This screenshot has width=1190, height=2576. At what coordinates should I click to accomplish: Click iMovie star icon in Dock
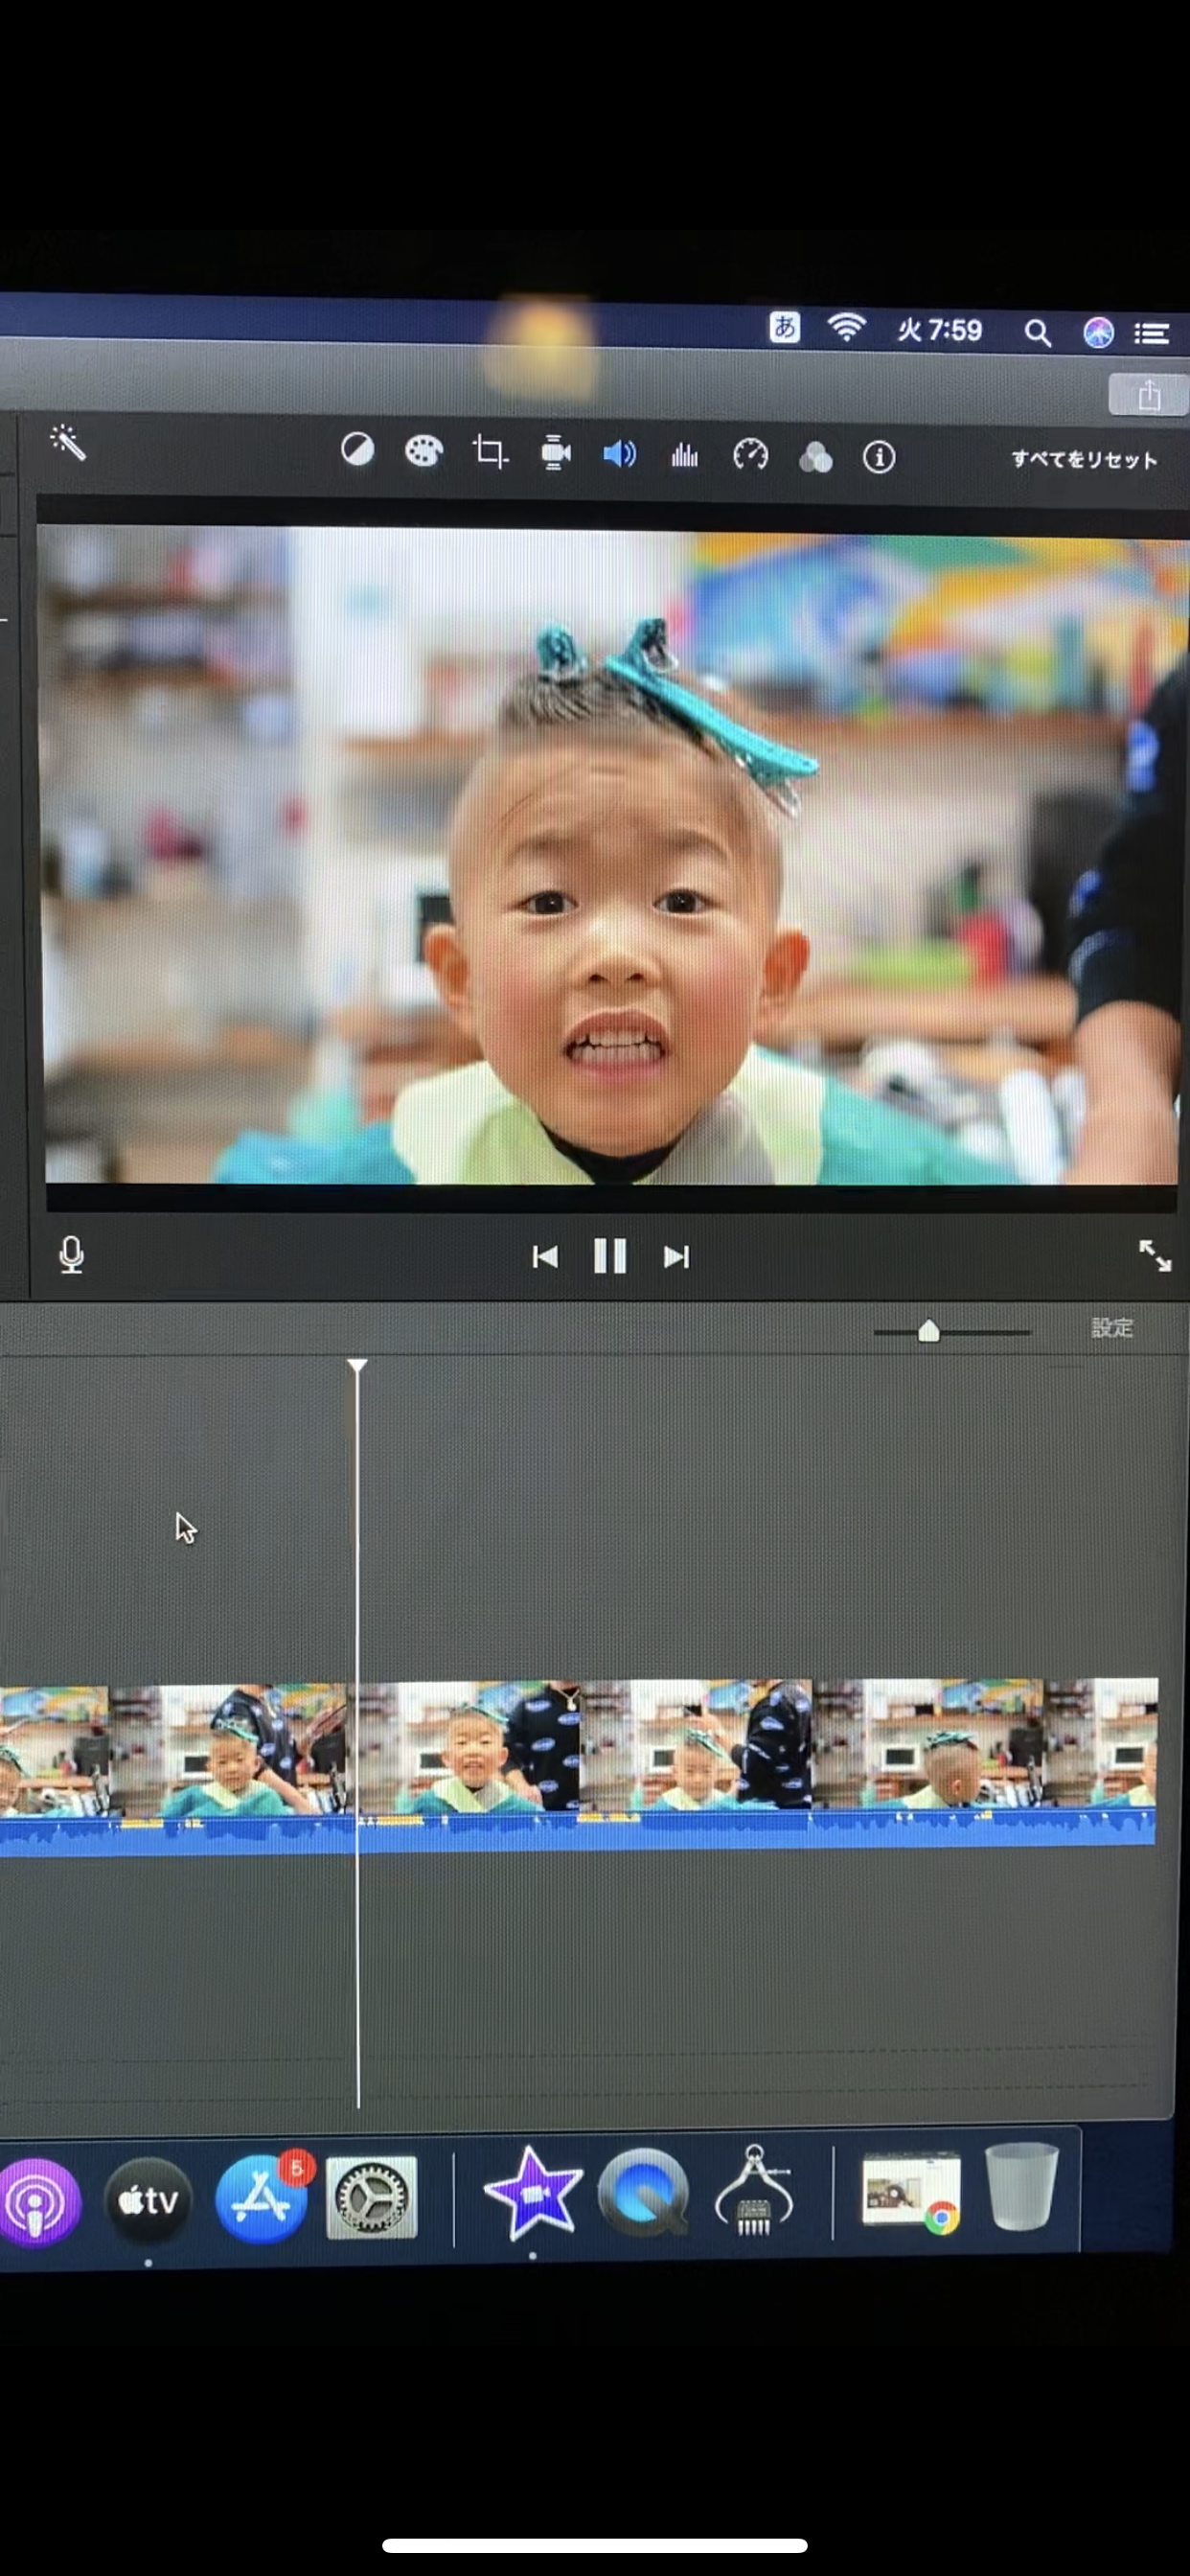pyautogui.click(x=533, y=2194)
